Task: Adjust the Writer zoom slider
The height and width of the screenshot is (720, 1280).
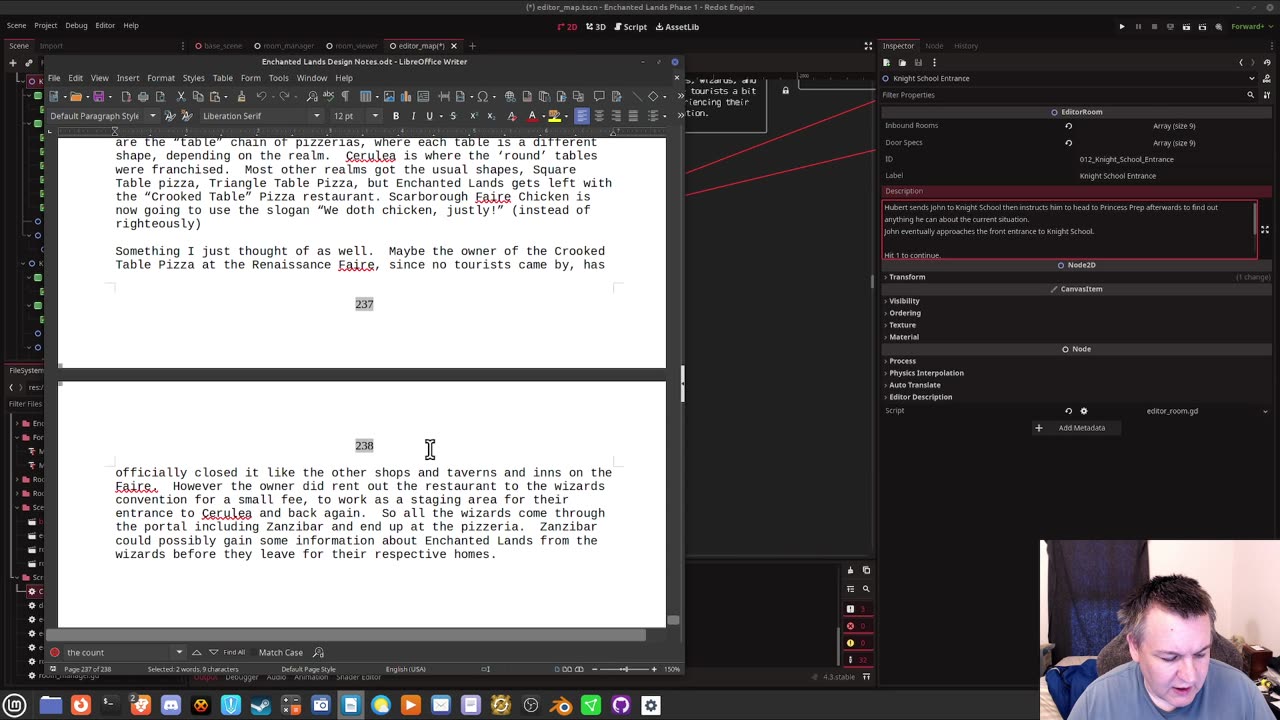Action: point(624,669)
